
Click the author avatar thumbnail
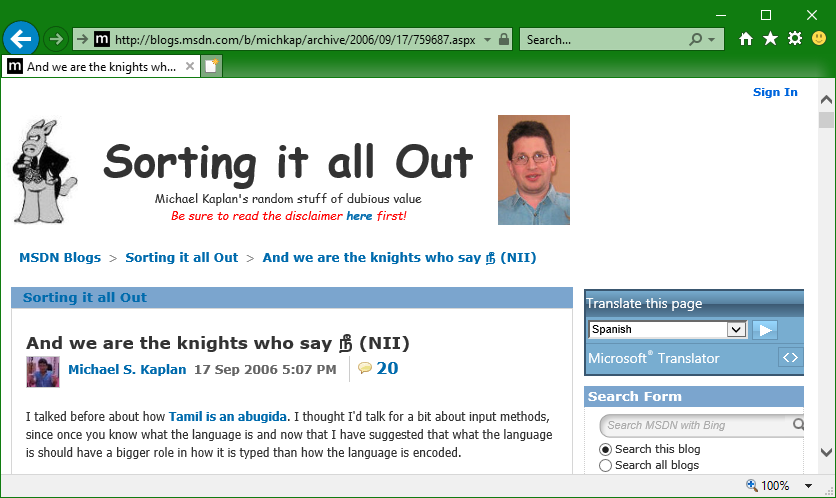tap(43, 372)
